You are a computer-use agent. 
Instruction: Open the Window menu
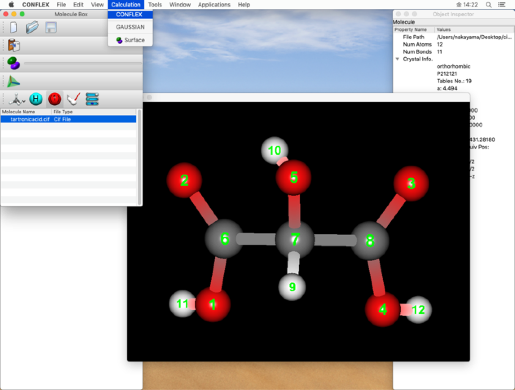pos(180,5)
